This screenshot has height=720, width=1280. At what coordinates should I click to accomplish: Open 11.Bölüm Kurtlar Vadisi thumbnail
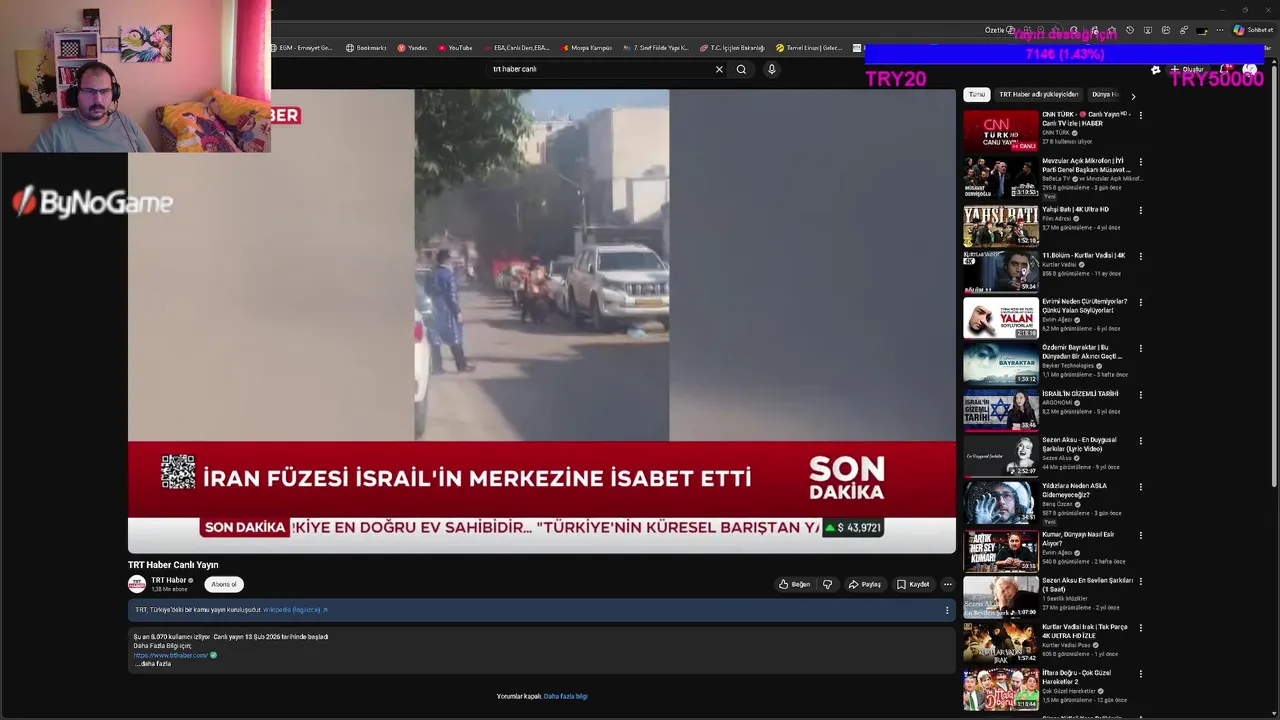(x=1001, y=272)
